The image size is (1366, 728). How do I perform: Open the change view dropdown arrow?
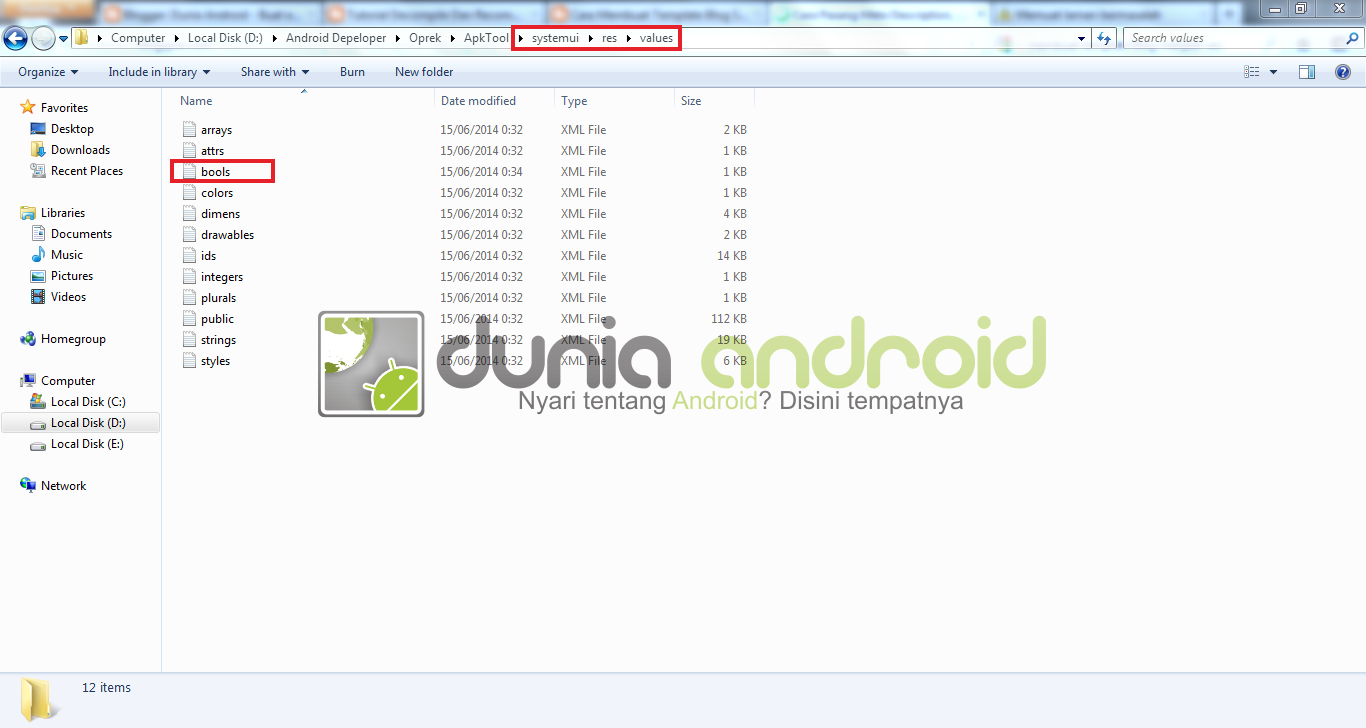(1272, 71)
